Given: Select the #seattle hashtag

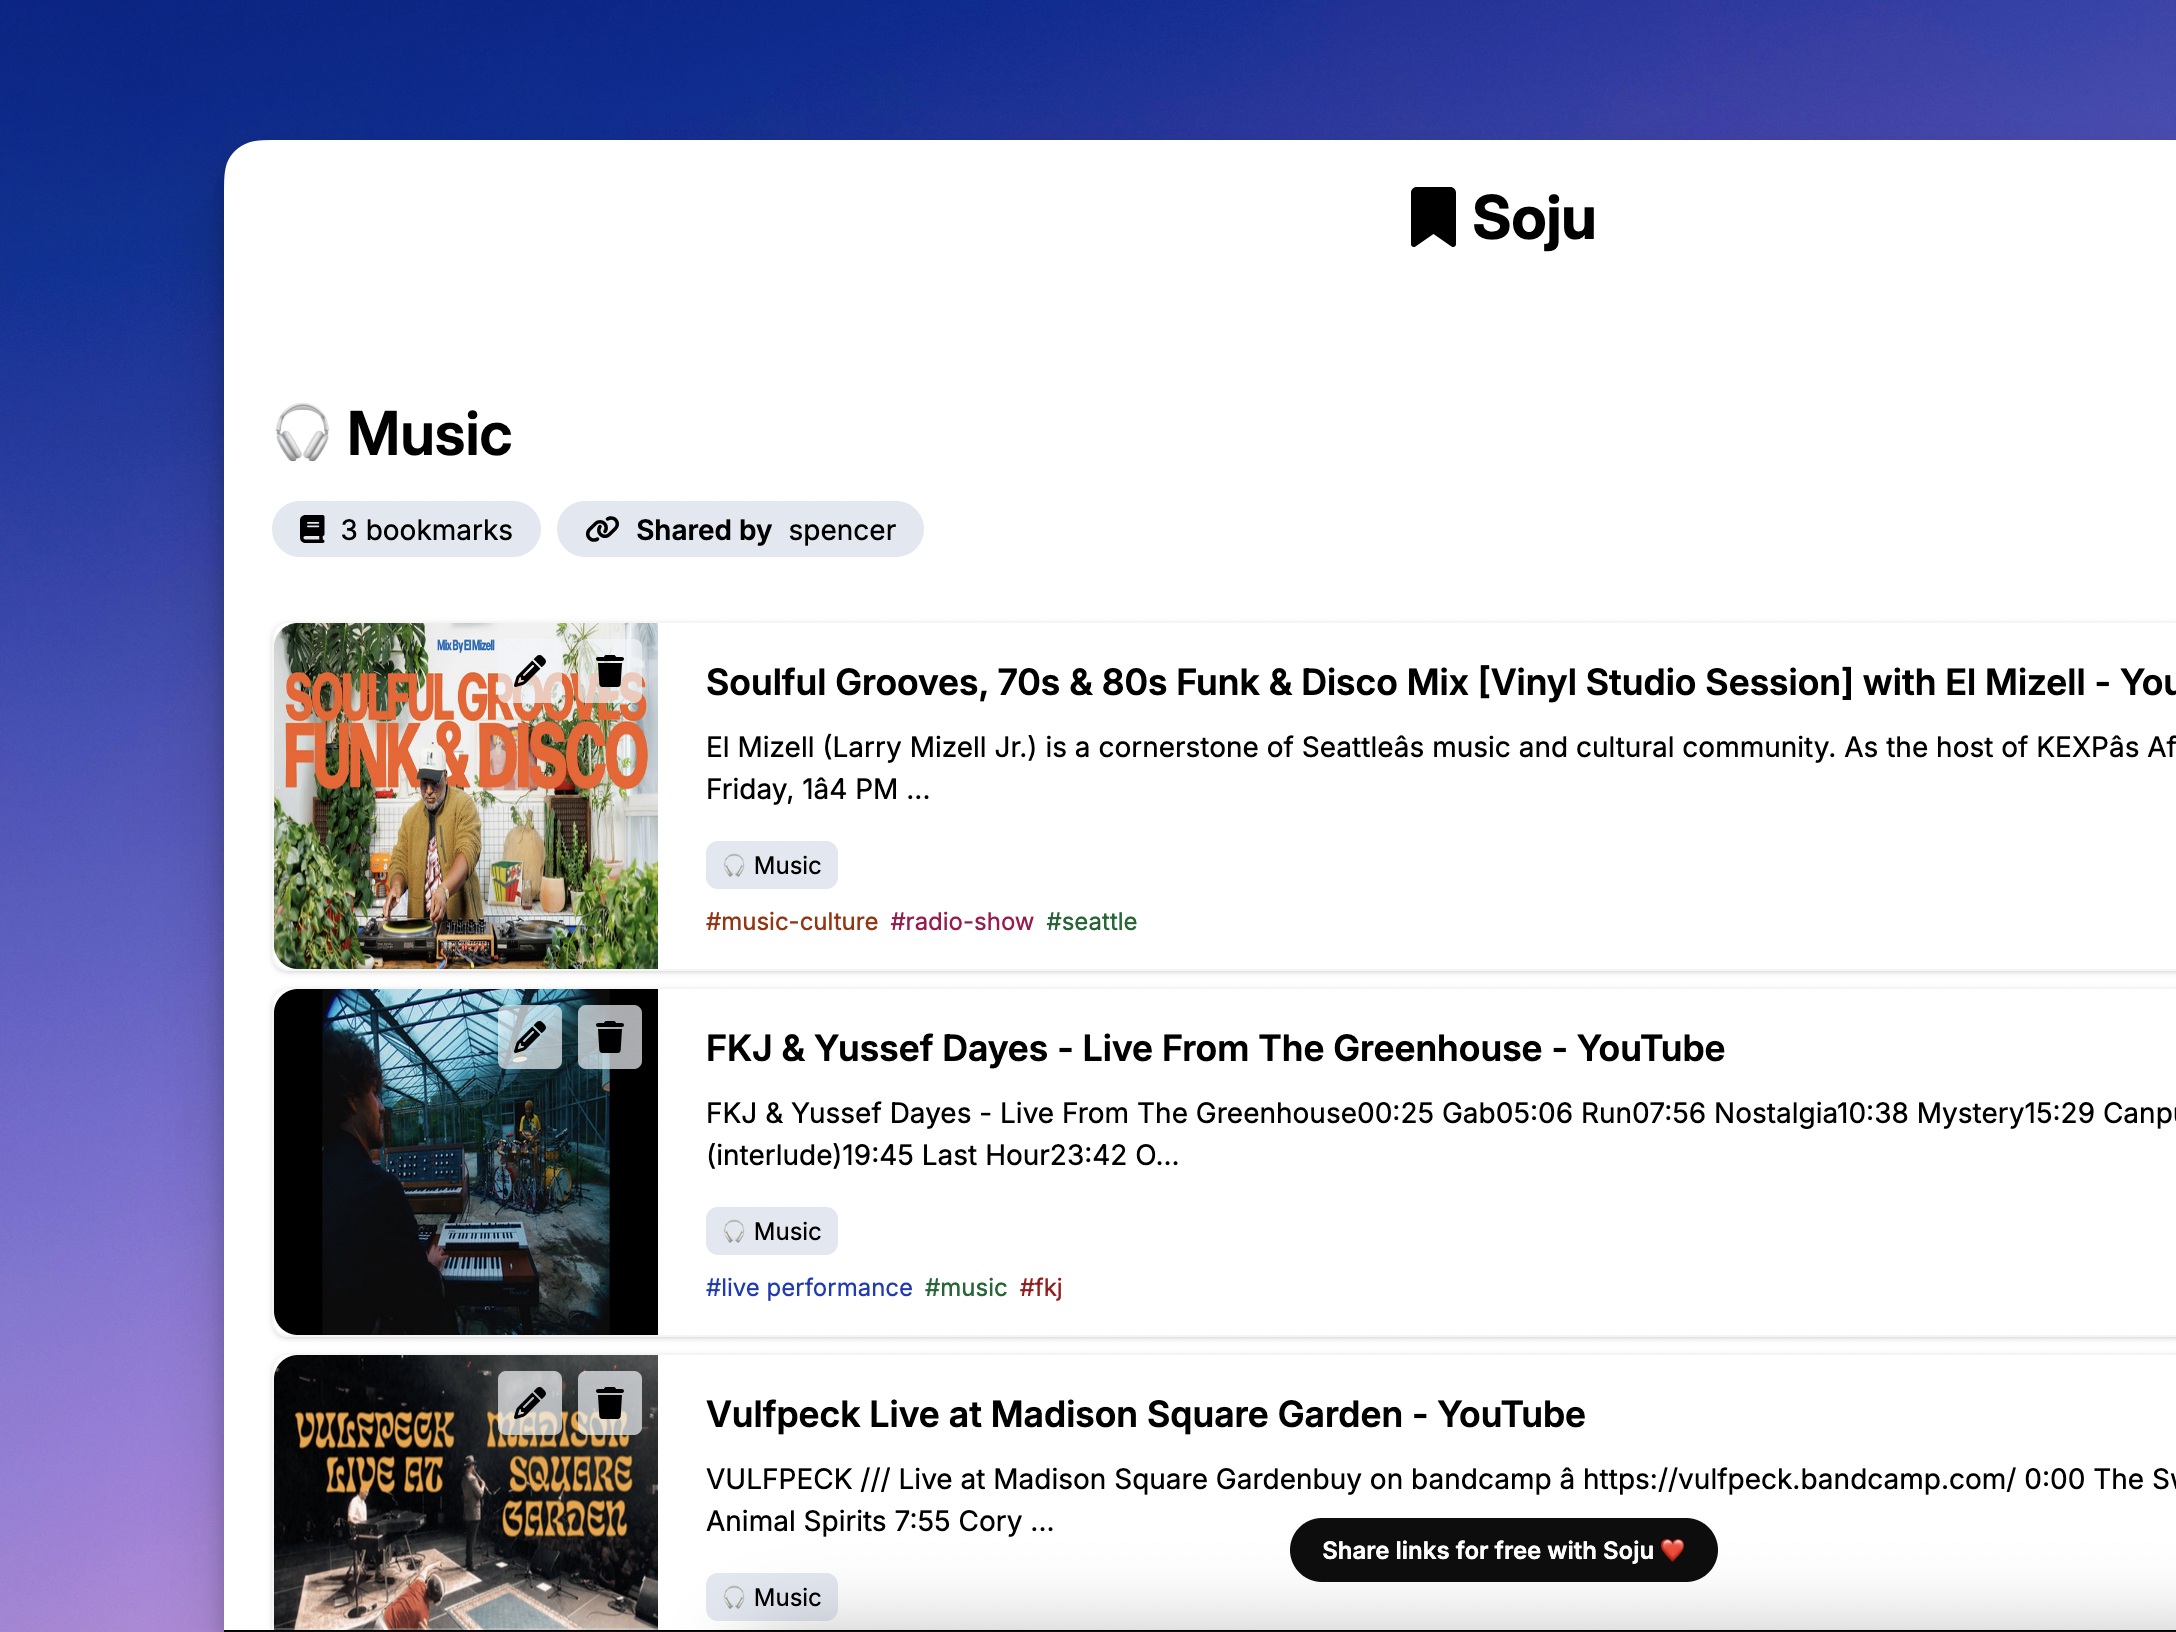Looking at the screenshot, I should tap(1091, 921).
